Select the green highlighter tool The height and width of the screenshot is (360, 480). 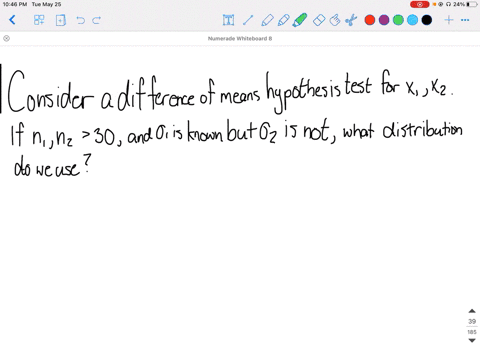(x=300, y=20)
